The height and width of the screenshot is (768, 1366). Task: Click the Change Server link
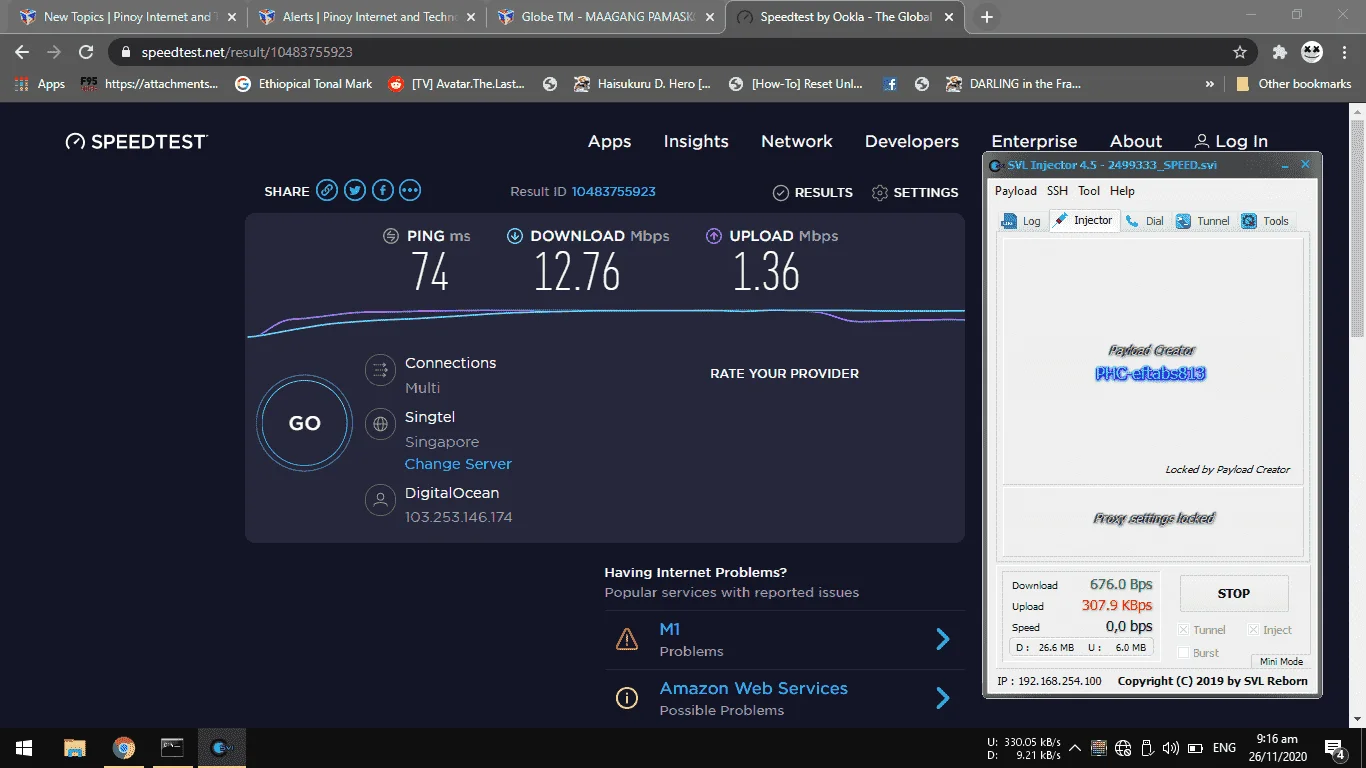[458, 464]
